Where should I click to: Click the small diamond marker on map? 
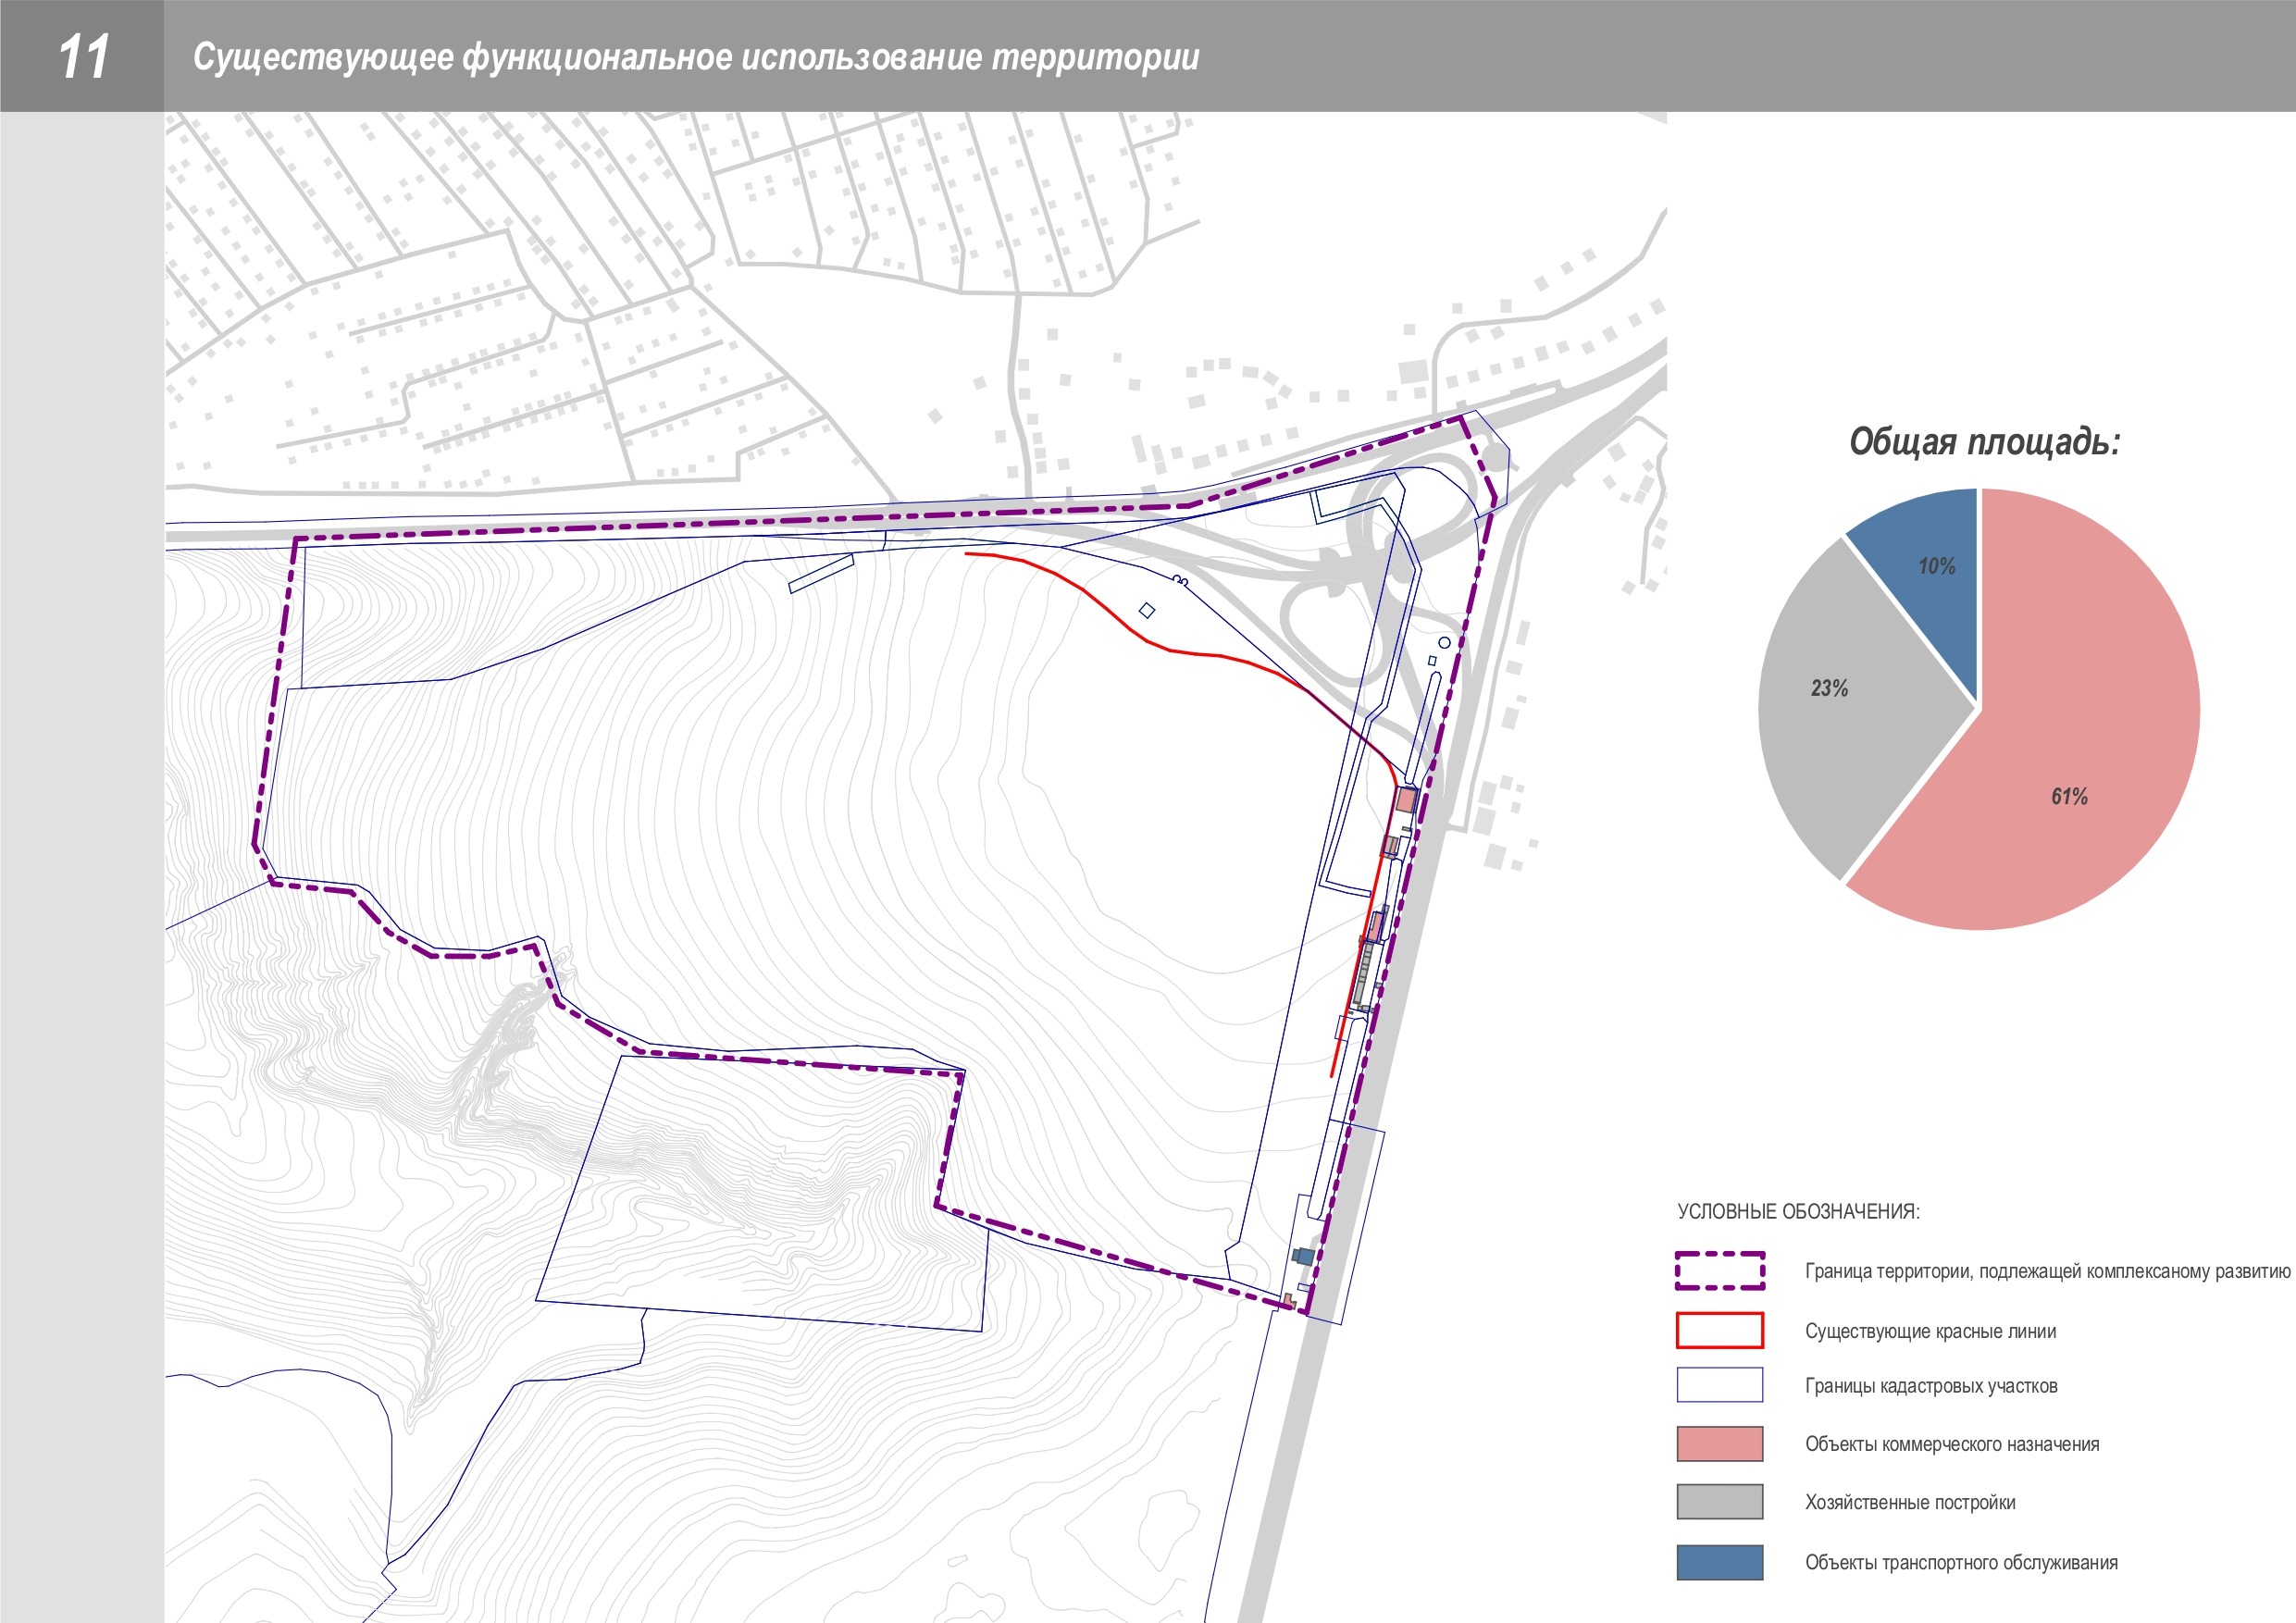point(1147,610)
